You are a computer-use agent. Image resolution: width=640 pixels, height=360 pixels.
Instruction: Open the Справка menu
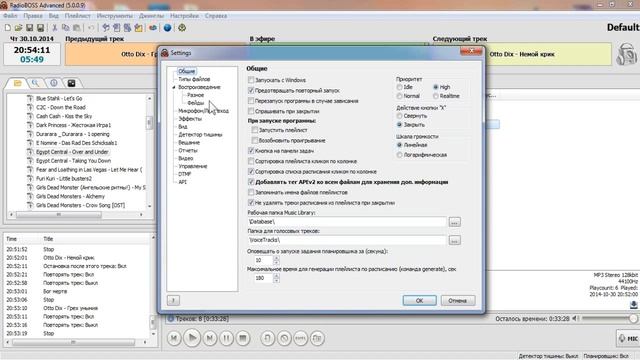click(216, 16)
